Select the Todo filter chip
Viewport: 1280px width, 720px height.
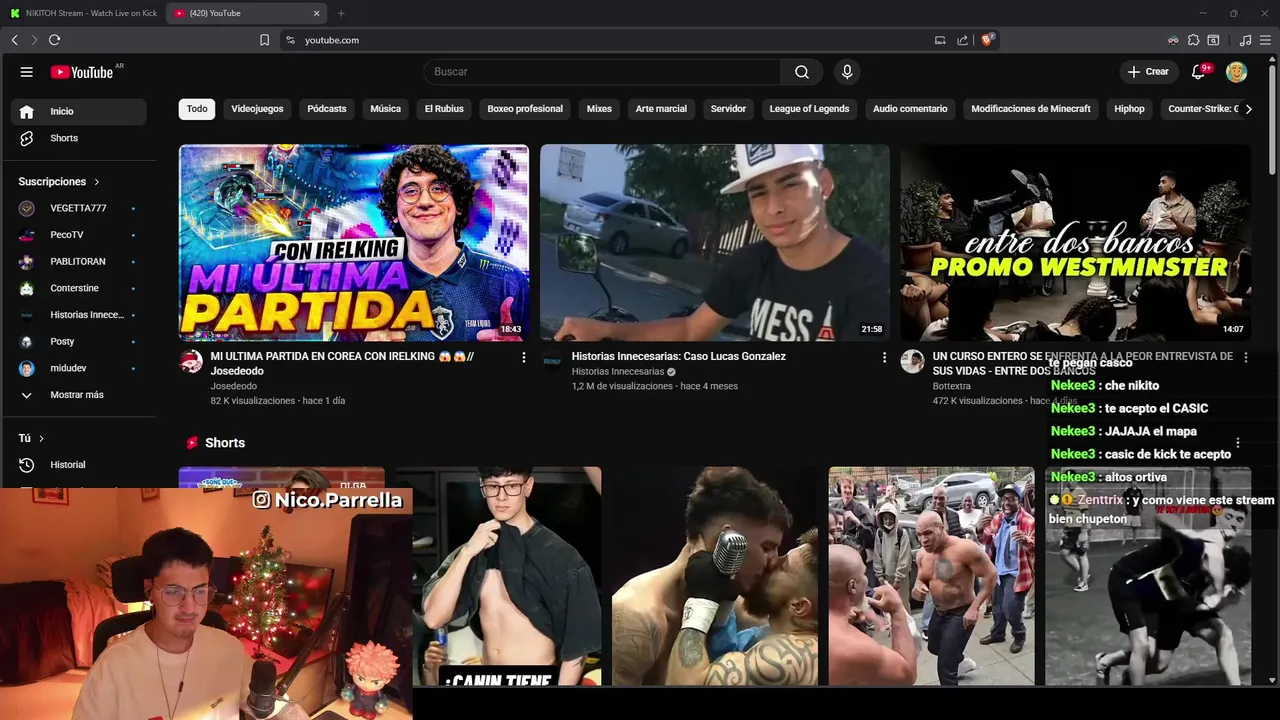click(197, 109)
